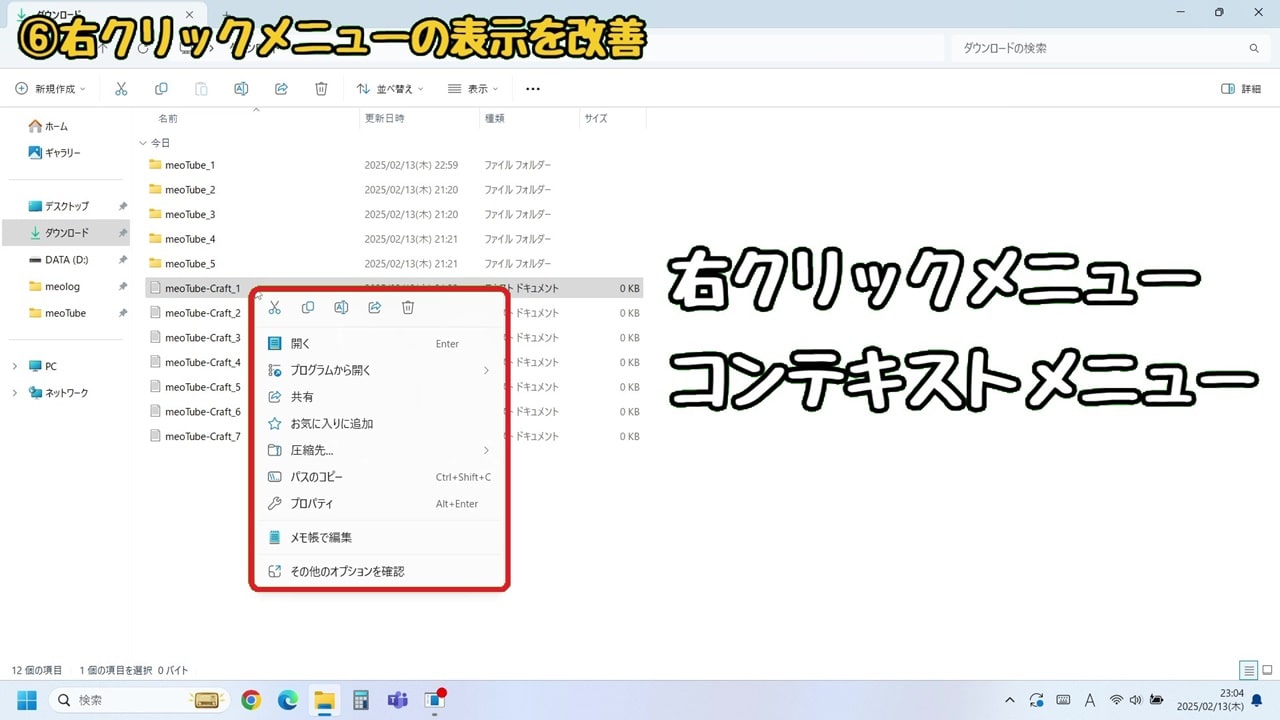This screenshot has height=720, width=1280.
Task: Open Chrome from the taskbar
Action: 251,700
